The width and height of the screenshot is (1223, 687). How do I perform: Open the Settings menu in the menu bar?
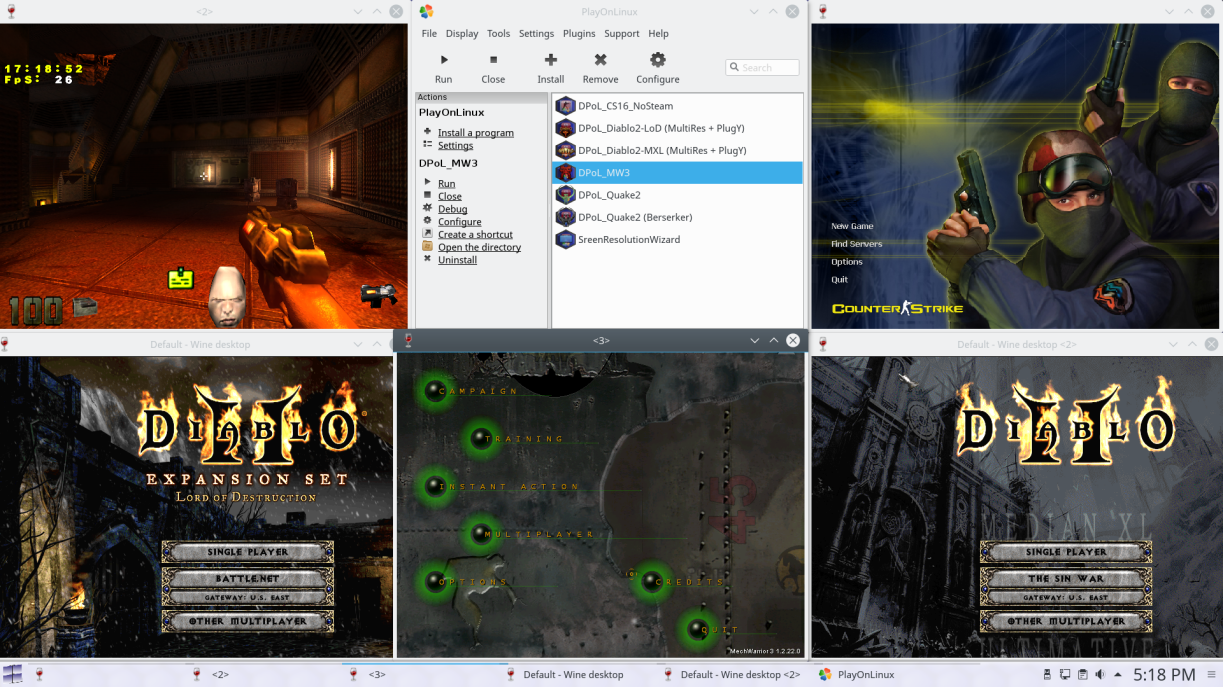coord(536,33)
